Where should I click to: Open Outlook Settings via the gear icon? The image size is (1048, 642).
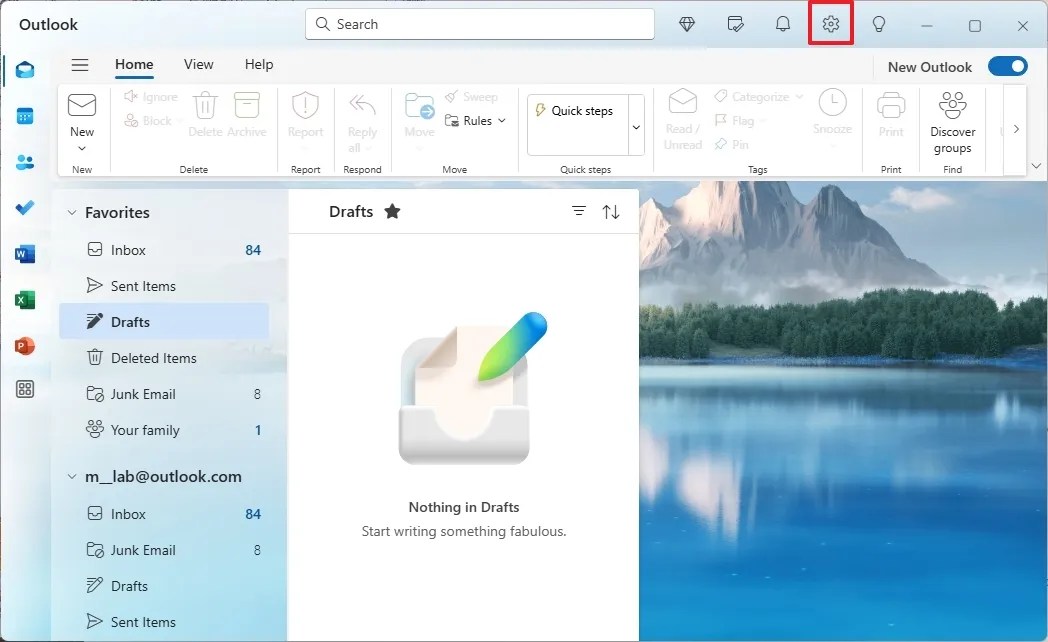click(831, 24)
